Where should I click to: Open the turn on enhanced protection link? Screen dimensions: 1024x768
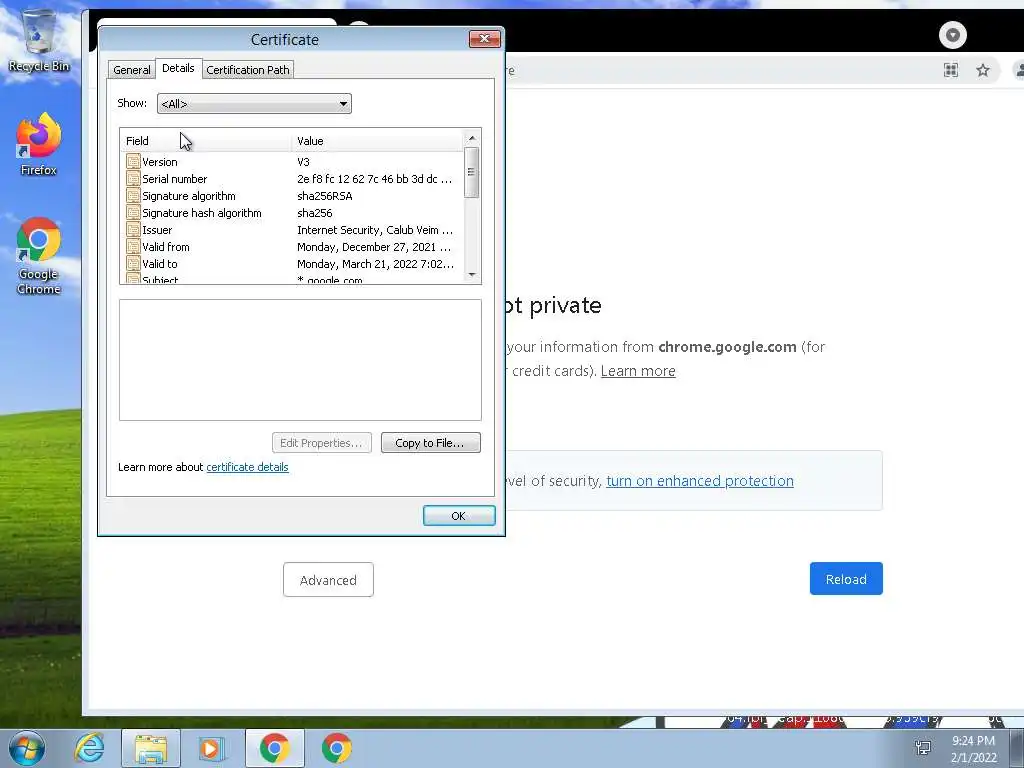[699, 481]
